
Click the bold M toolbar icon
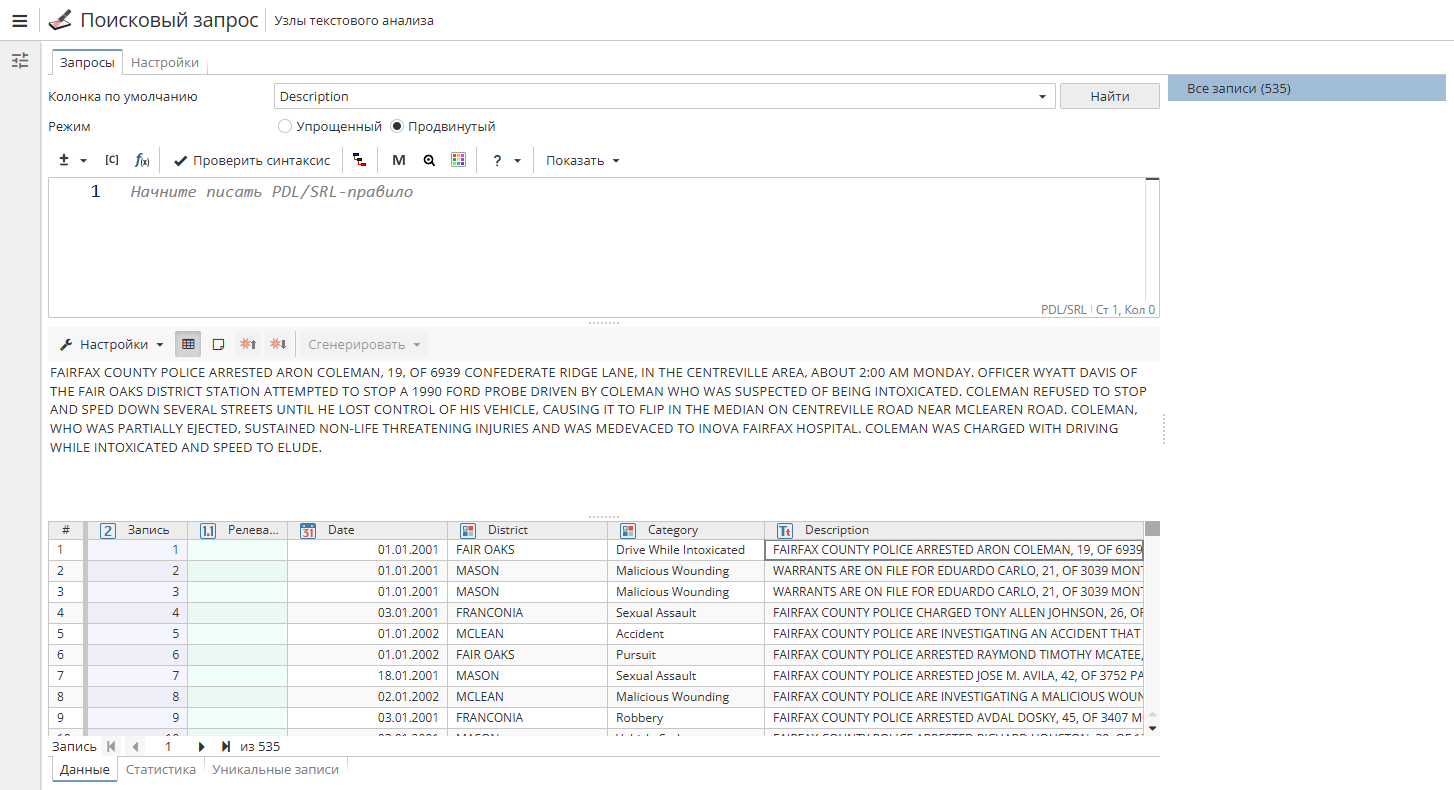(399, 160)
